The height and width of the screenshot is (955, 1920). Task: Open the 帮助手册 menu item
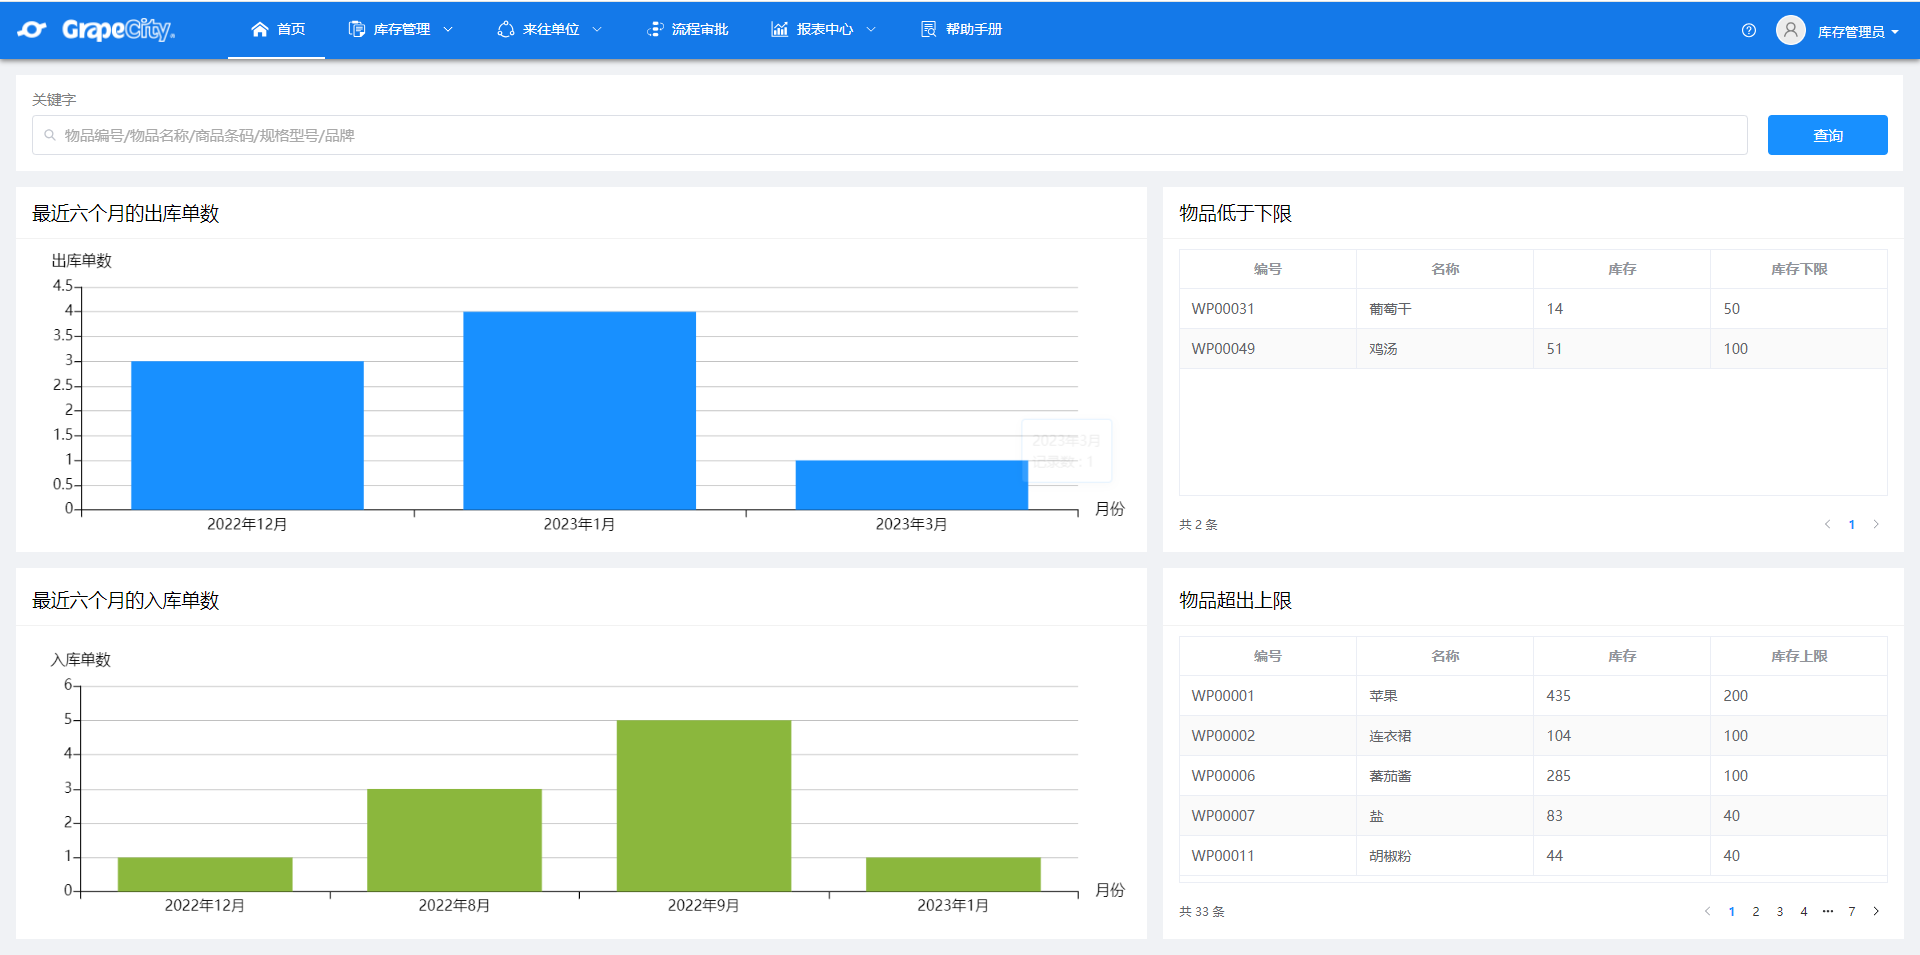tap(961, 29)
